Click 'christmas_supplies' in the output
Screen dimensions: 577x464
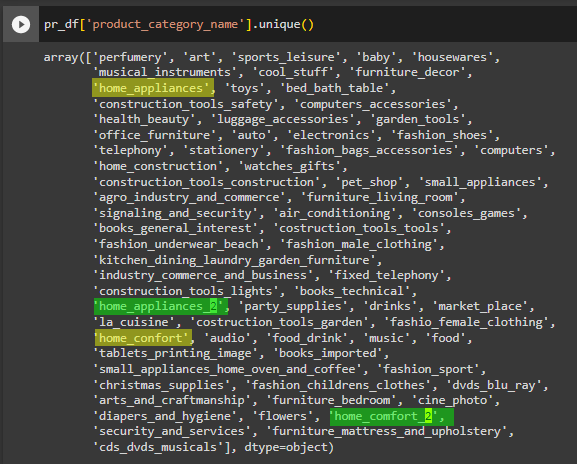(x=161, y=386)
